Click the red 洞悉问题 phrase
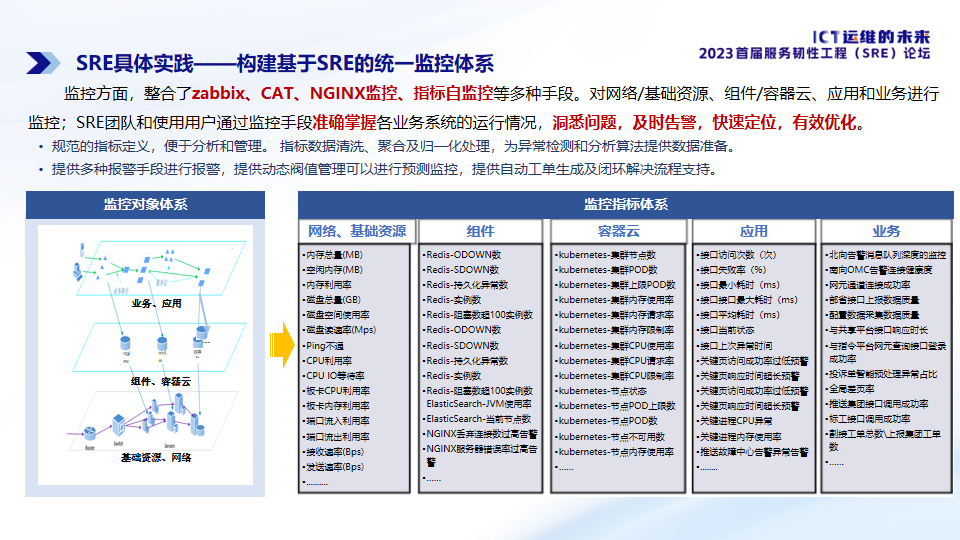The image size is (960, 540). [584, 122]
